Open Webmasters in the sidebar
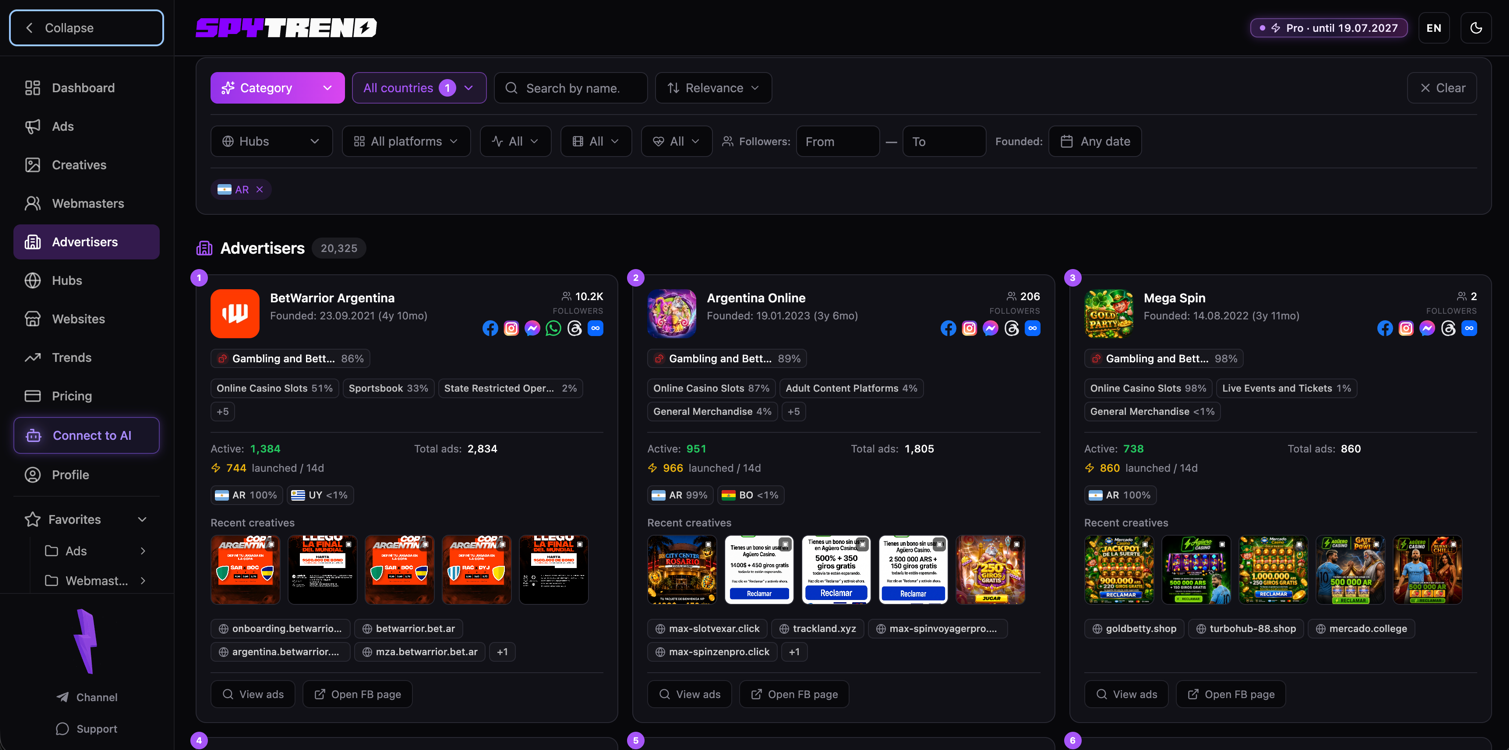The image size is (1509, 750). [x=86, y=203]
